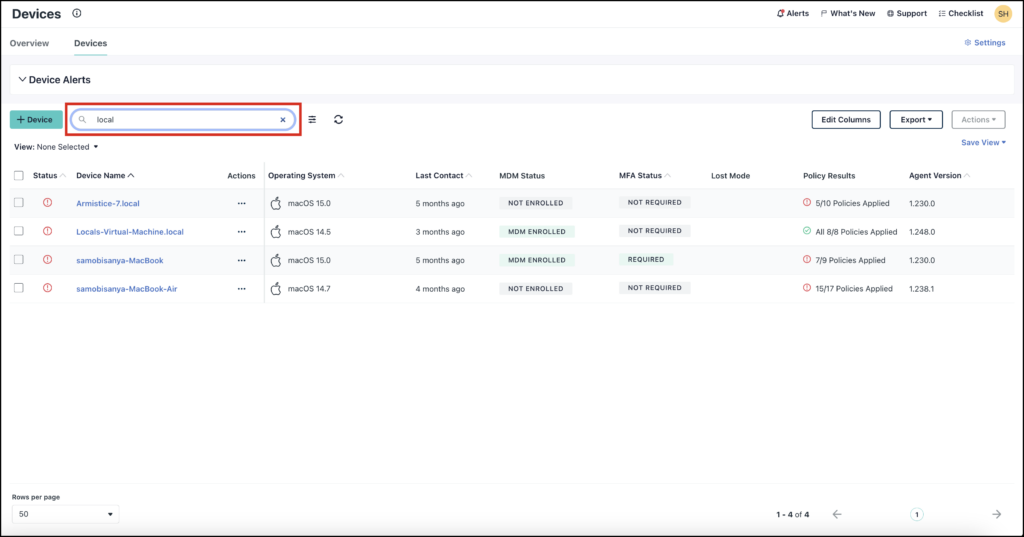Check the samobisanya-MacBook row checkbox
The image size is (1024, 537).
click(19, 260)
